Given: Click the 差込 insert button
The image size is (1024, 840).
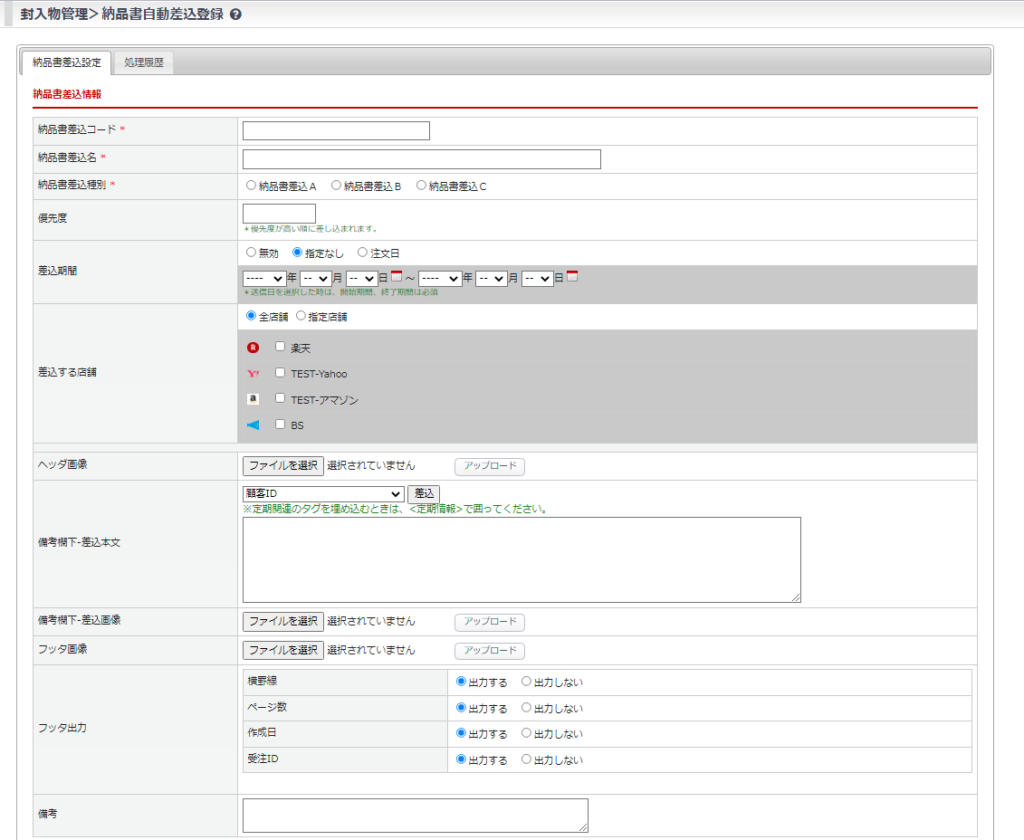Looking at the screenshot, I should coord(424,494).
